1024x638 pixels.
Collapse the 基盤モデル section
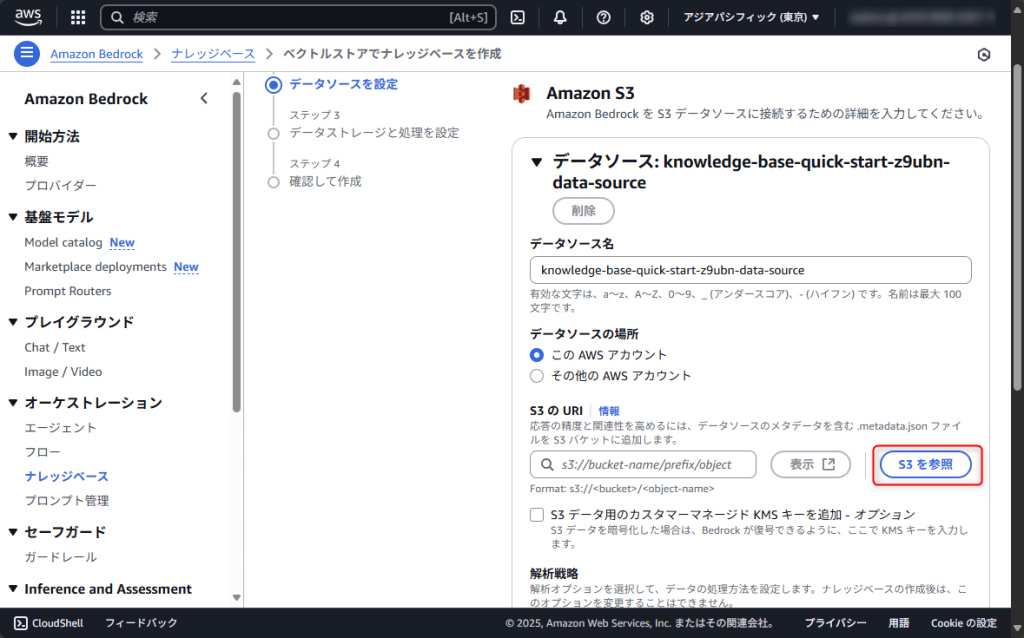pos(12,217)
